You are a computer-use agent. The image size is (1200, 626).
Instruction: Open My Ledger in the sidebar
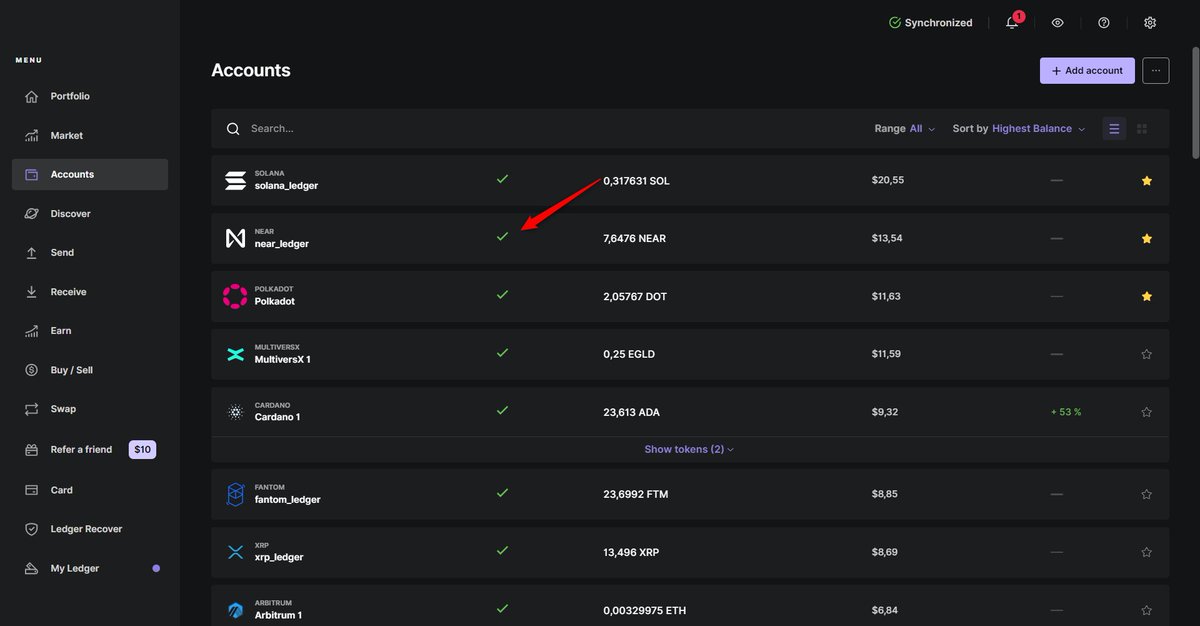(x=90, y=569)
